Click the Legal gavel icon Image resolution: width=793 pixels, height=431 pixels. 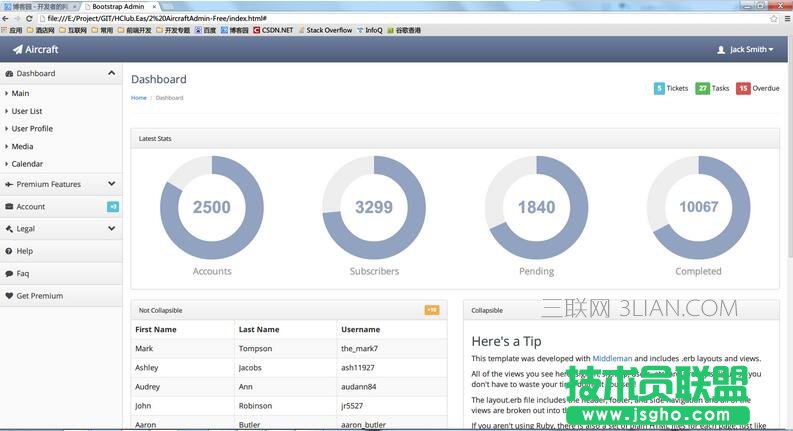point(9,229)
